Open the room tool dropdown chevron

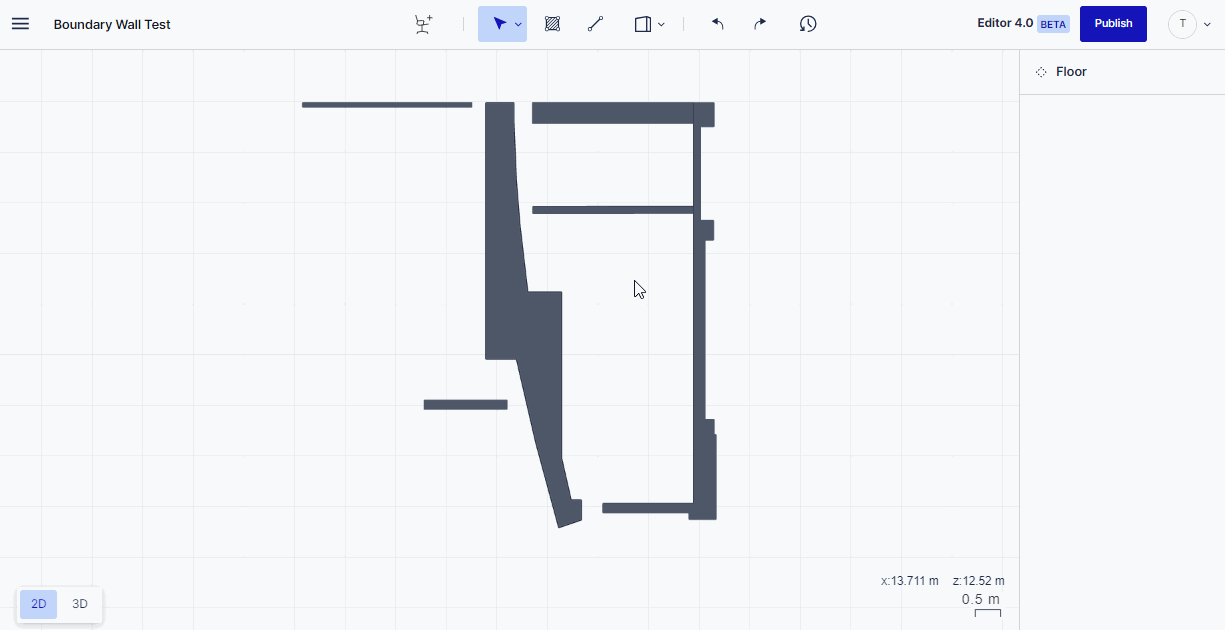661,23
